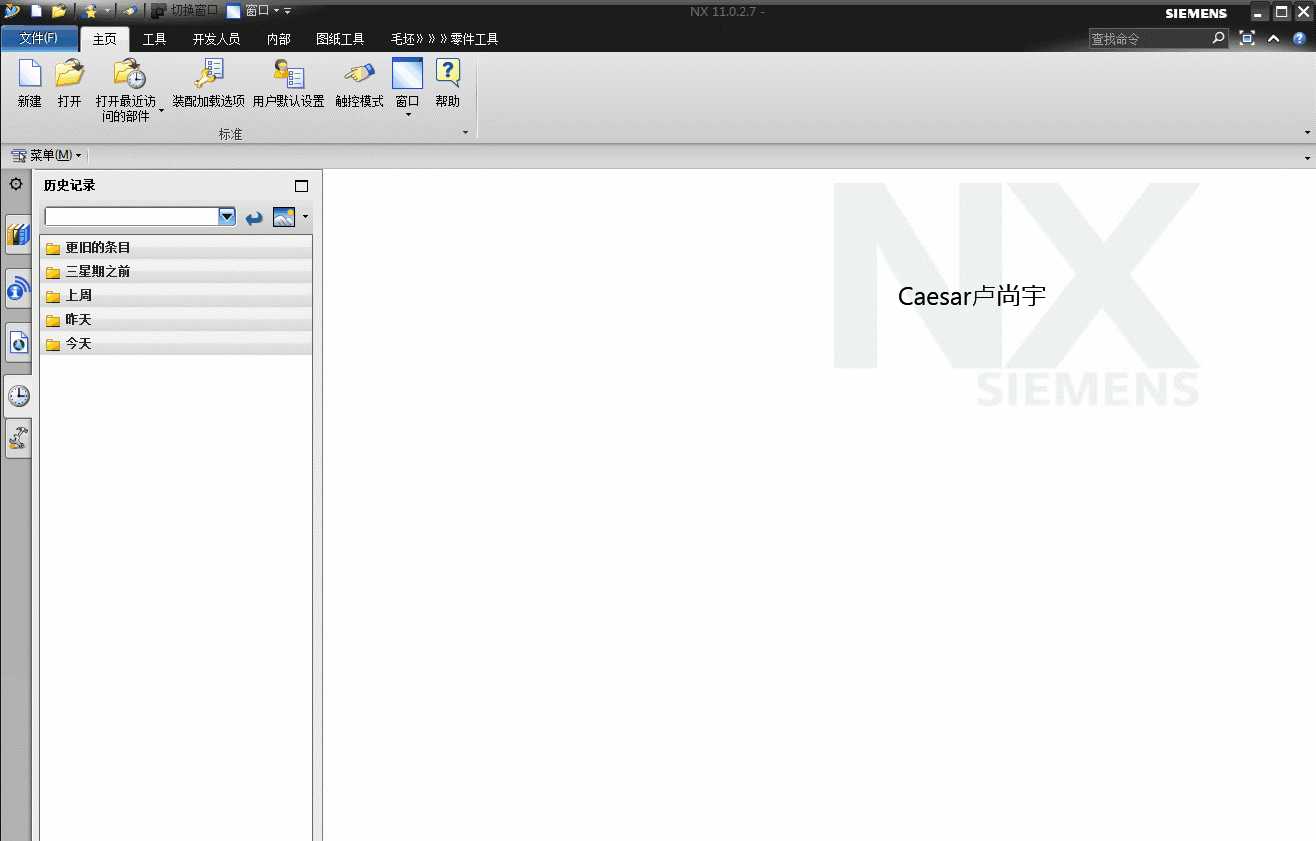Image resolution: width=1316 pixels, height=841 pixels.
Task: Open the resource bar settings gear
Action: point(16,184)
